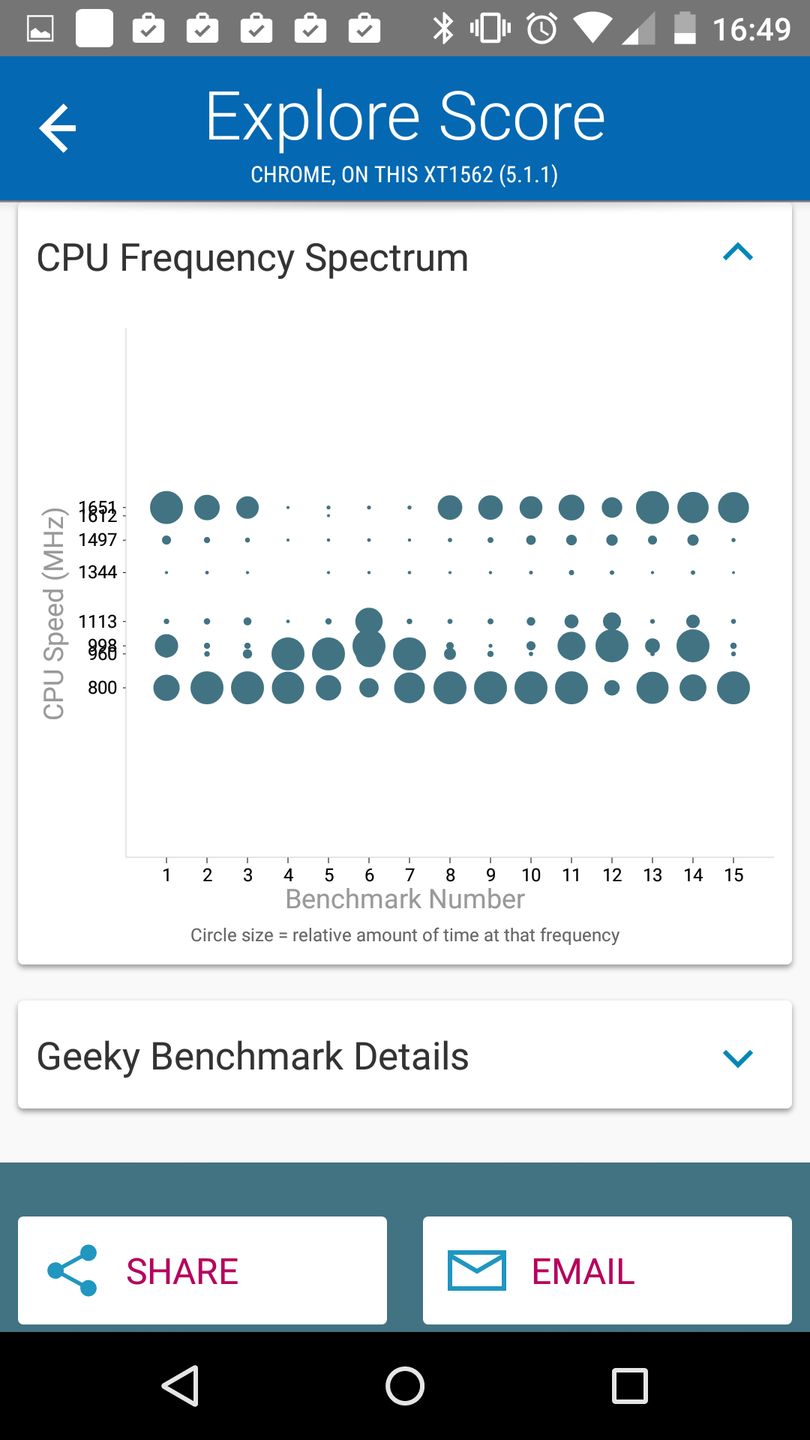Tap the image notification icon
Screen dimensions: 810x1440
(x=40, y=29)
